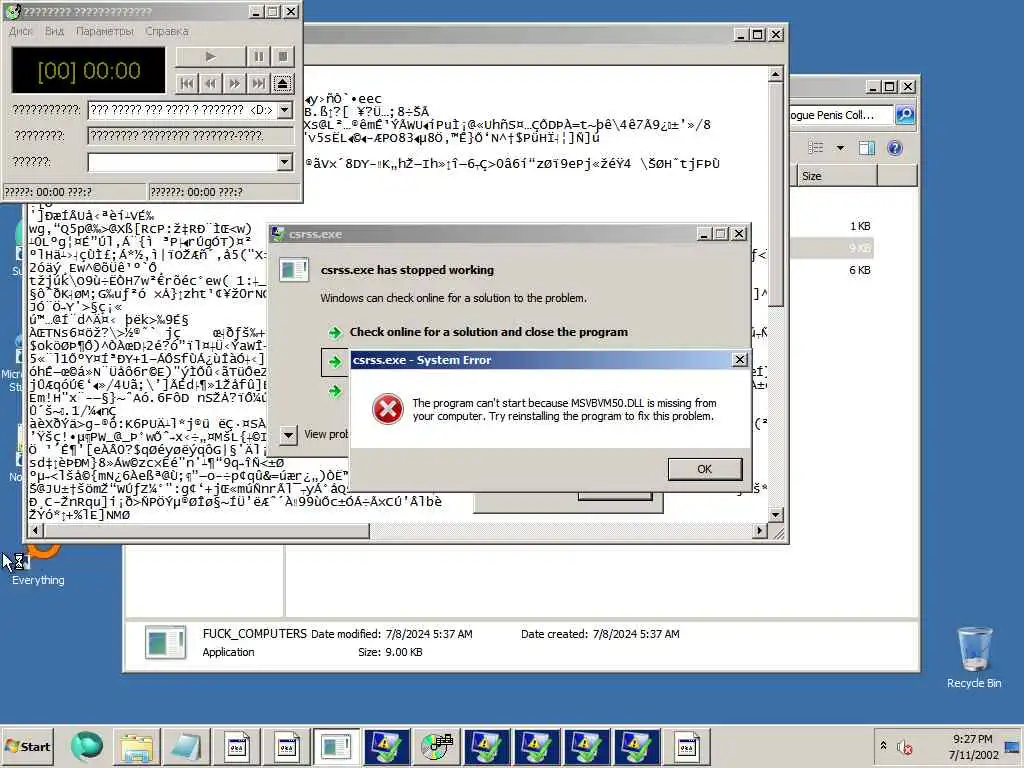Expand the empty track dropdown in CD player

click(x=284, y=162)
